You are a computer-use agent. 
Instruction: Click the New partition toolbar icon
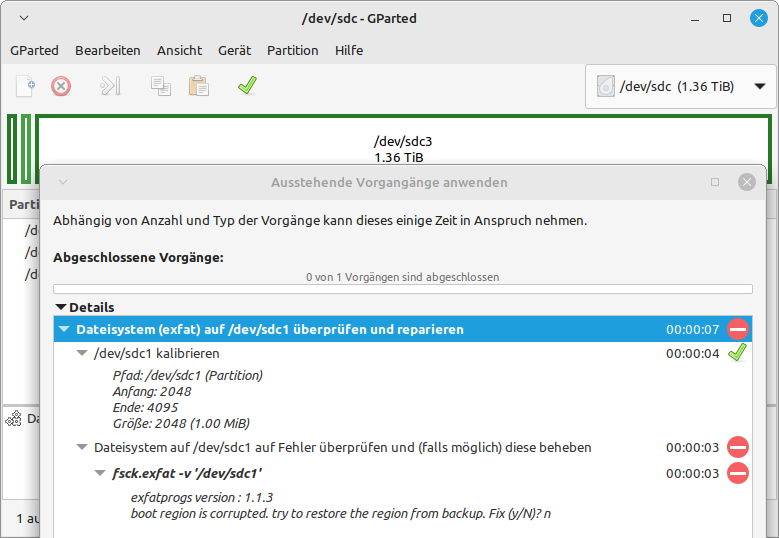[25, 86]
